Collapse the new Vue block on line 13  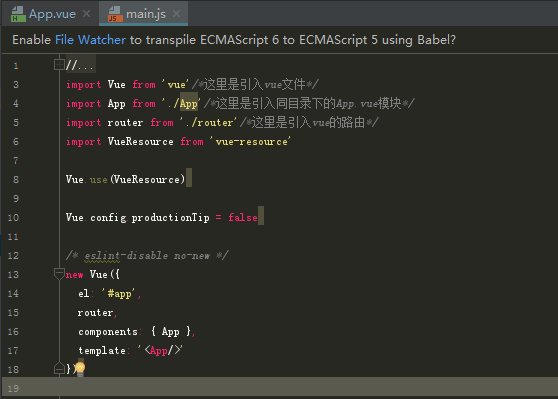59,274
